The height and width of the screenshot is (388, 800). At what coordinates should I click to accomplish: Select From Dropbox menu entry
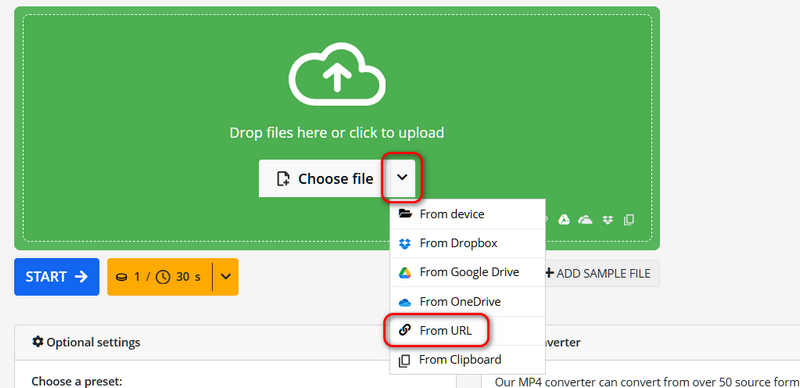[x=467, y=244]
